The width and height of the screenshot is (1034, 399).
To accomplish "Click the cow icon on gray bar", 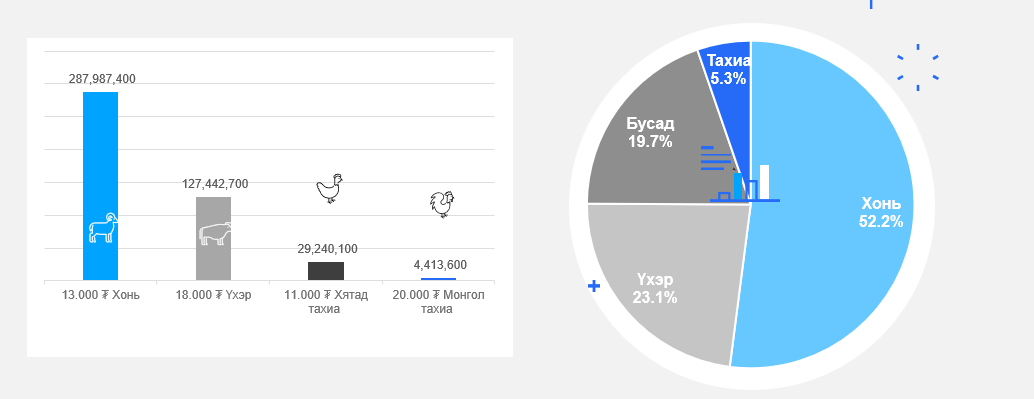I will [216, 233].
